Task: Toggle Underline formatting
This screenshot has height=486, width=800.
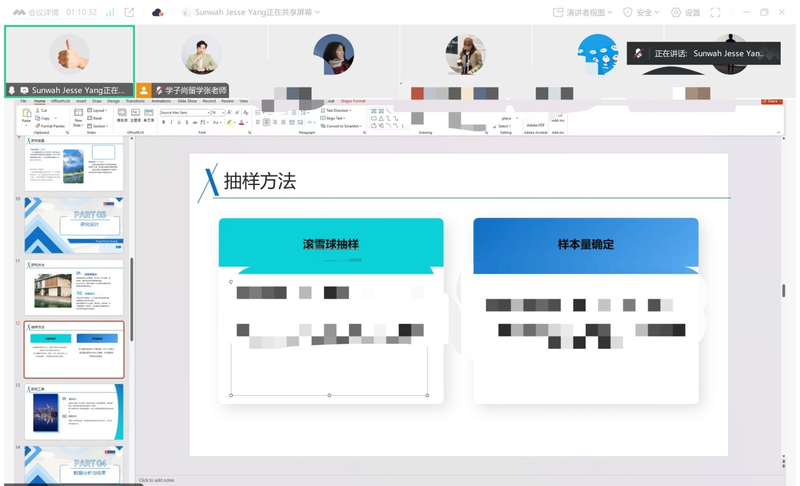Action: [x=179, y=122]
